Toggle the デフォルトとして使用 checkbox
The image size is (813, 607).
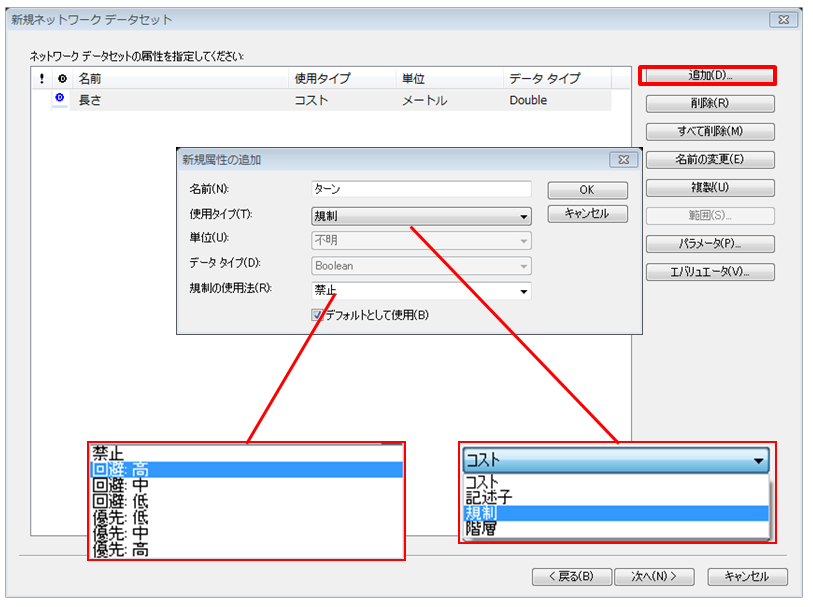pos(319,315)
